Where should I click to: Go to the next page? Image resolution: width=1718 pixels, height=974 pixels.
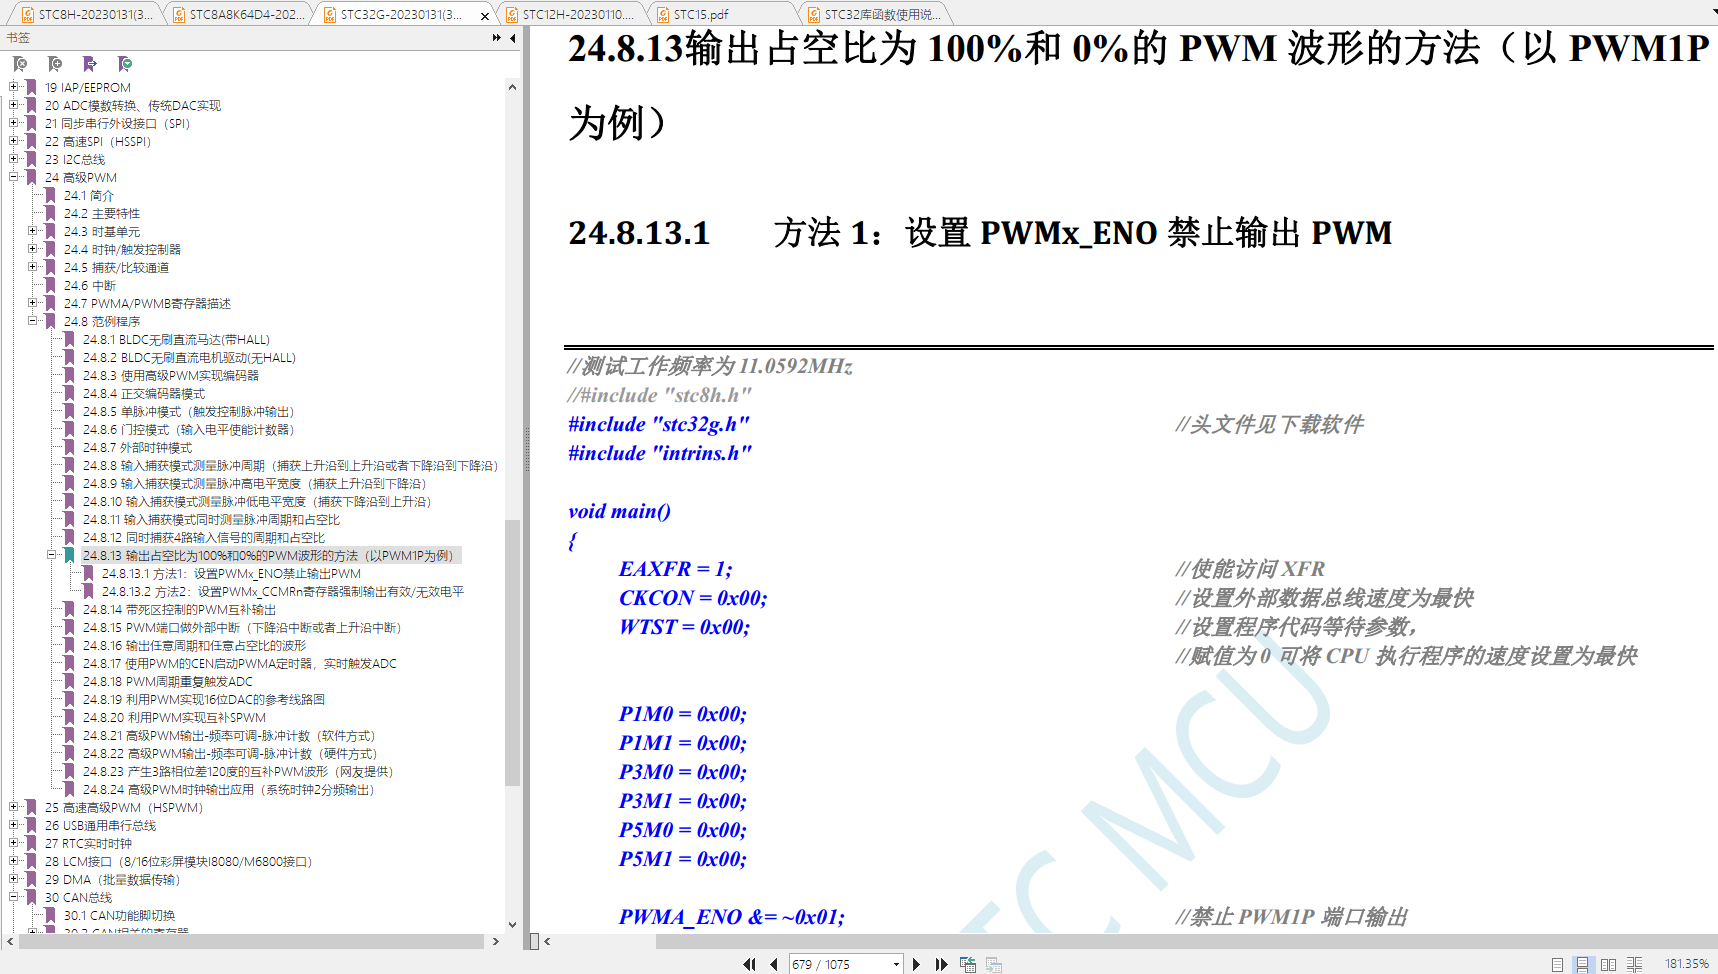(916, 964)
